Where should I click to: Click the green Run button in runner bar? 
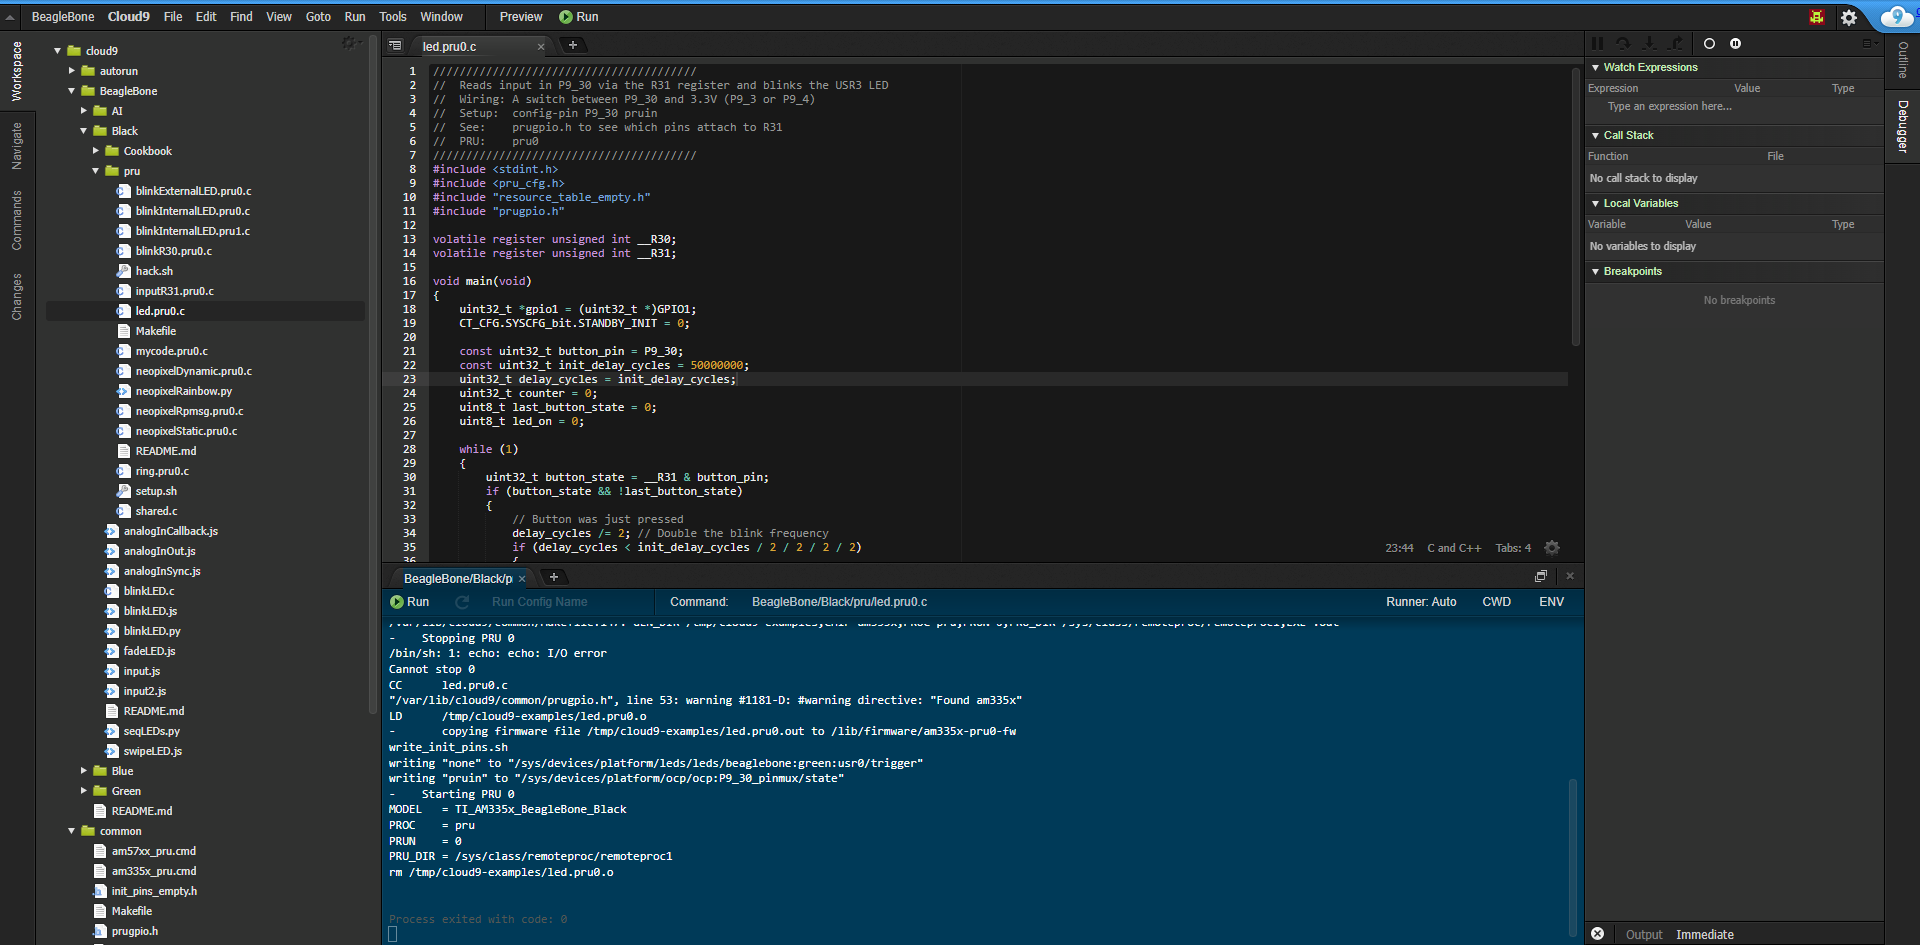click(x=410, y=602)
